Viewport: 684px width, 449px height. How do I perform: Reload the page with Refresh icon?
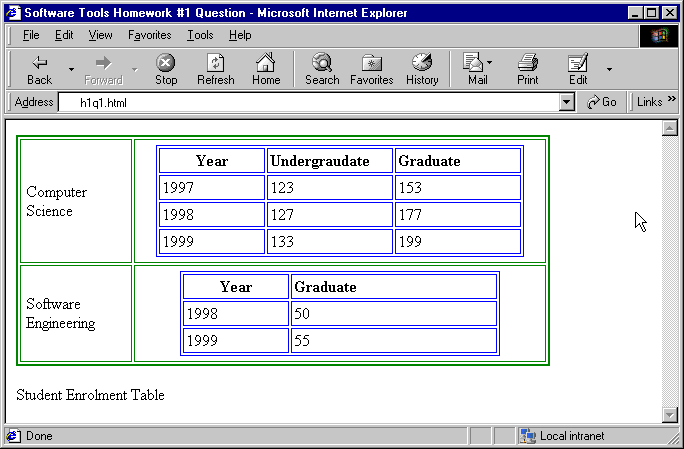pos(215,63)
